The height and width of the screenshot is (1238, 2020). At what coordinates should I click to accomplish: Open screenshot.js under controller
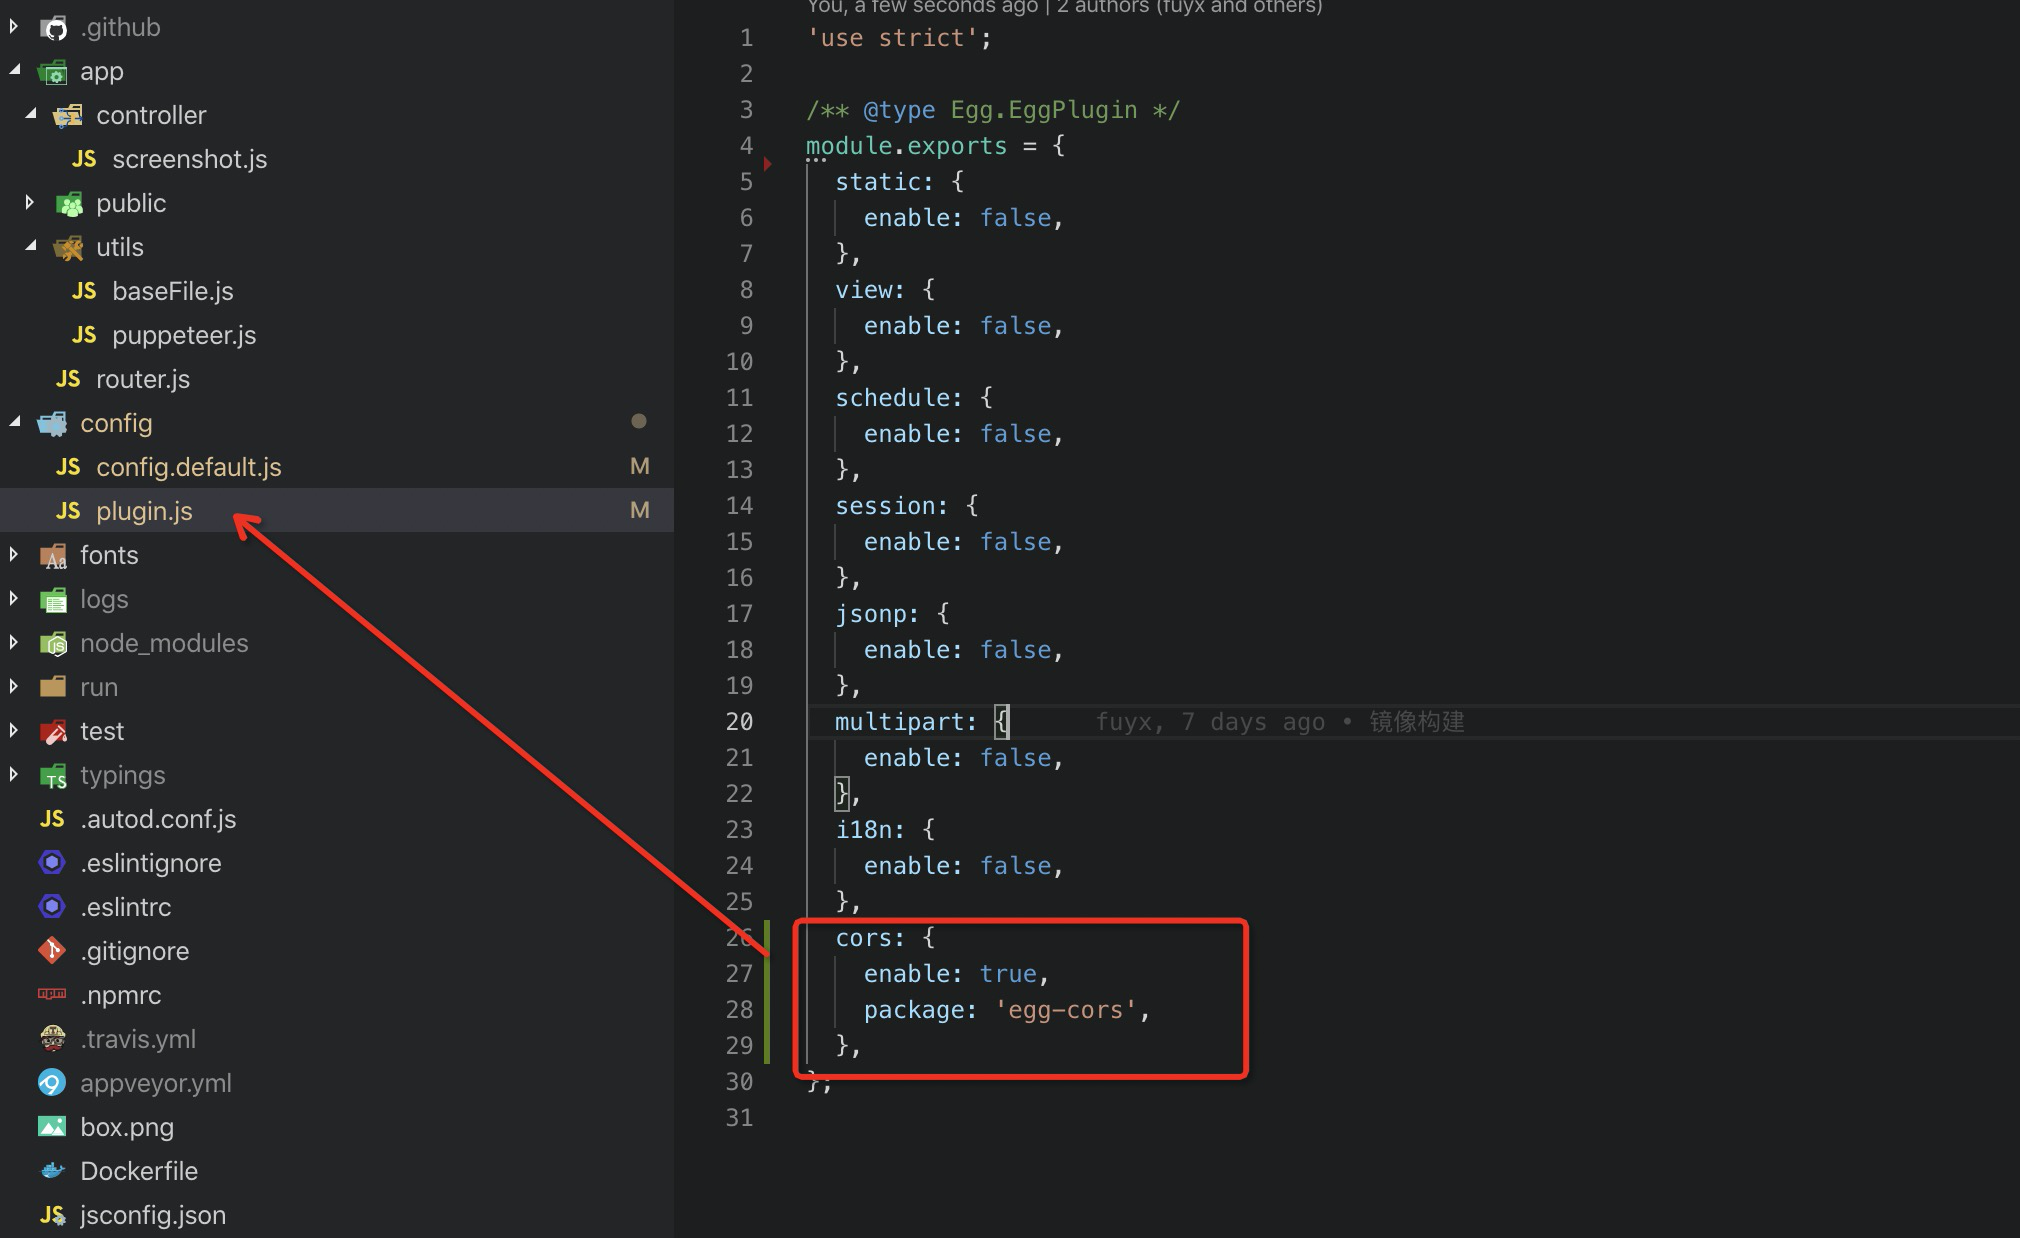(189, 159)
